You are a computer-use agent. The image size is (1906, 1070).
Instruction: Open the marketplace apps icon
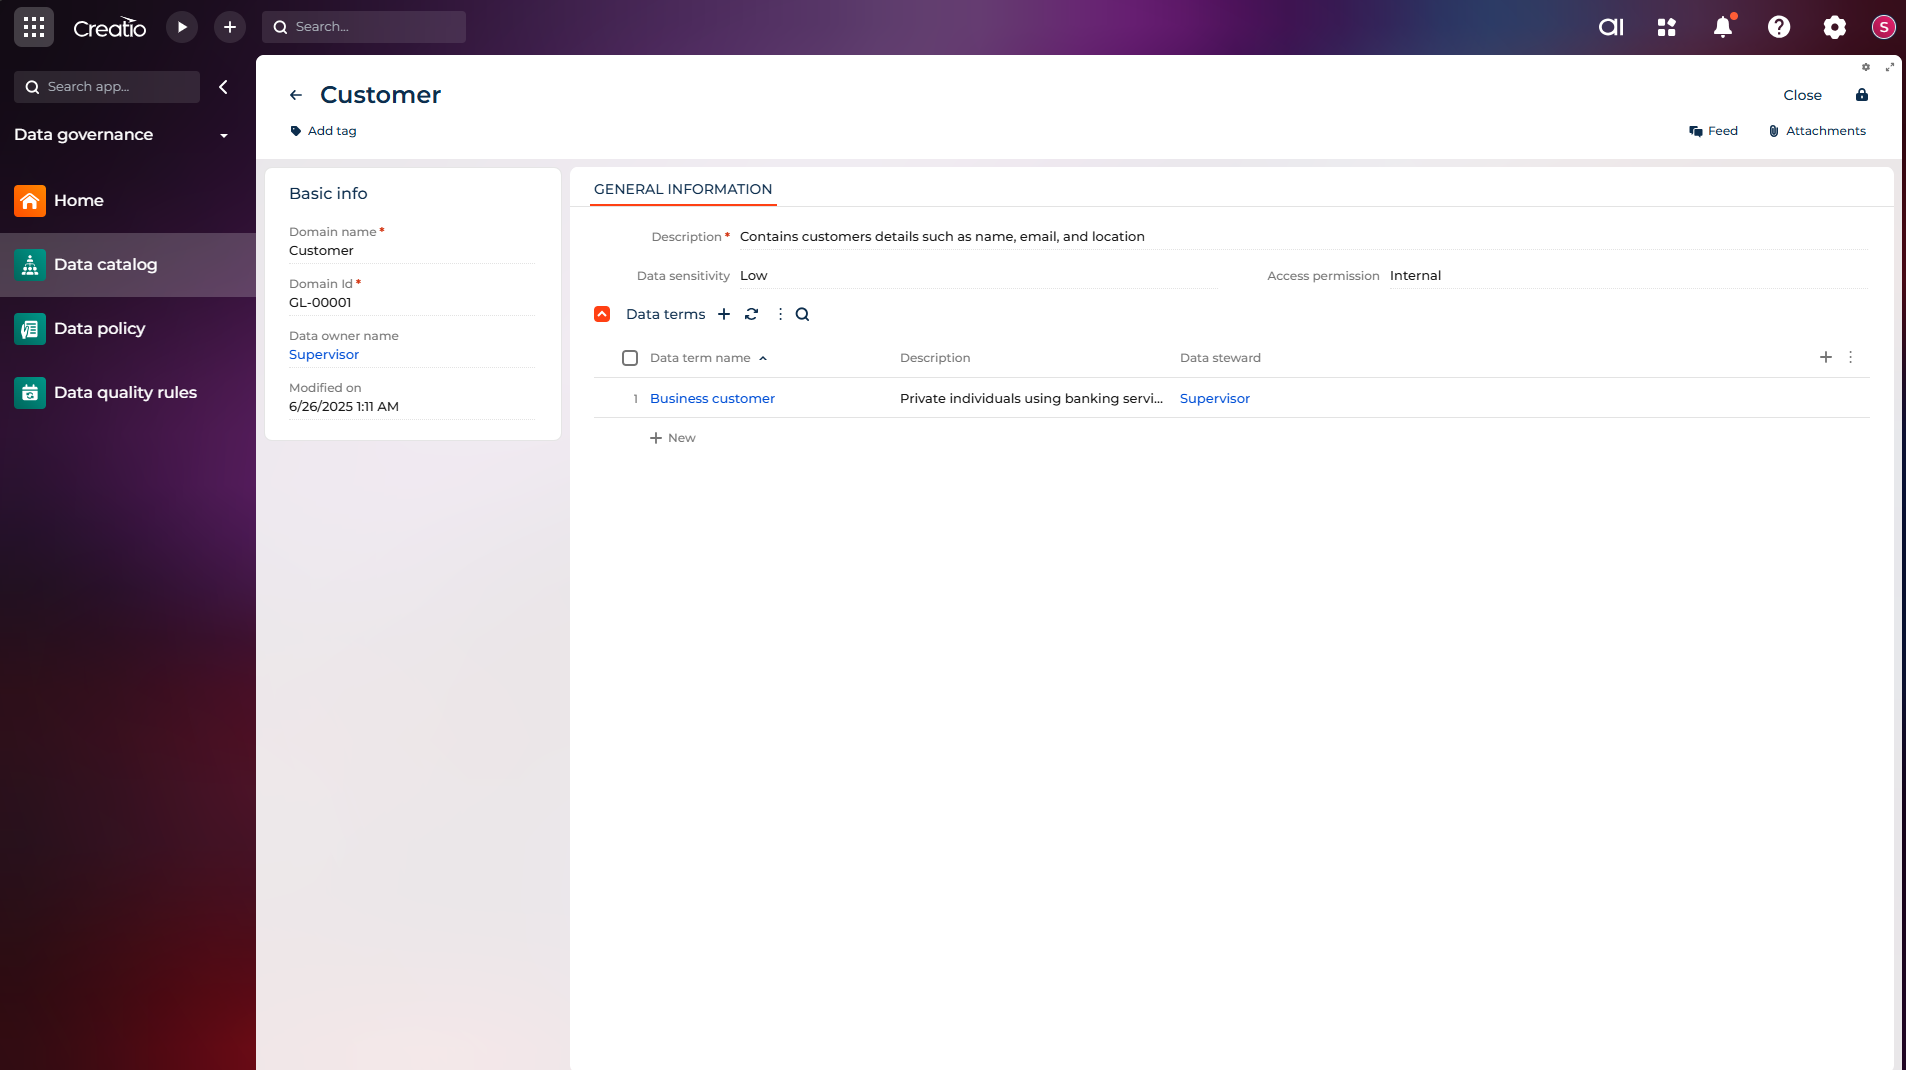tap(1667, 27)
